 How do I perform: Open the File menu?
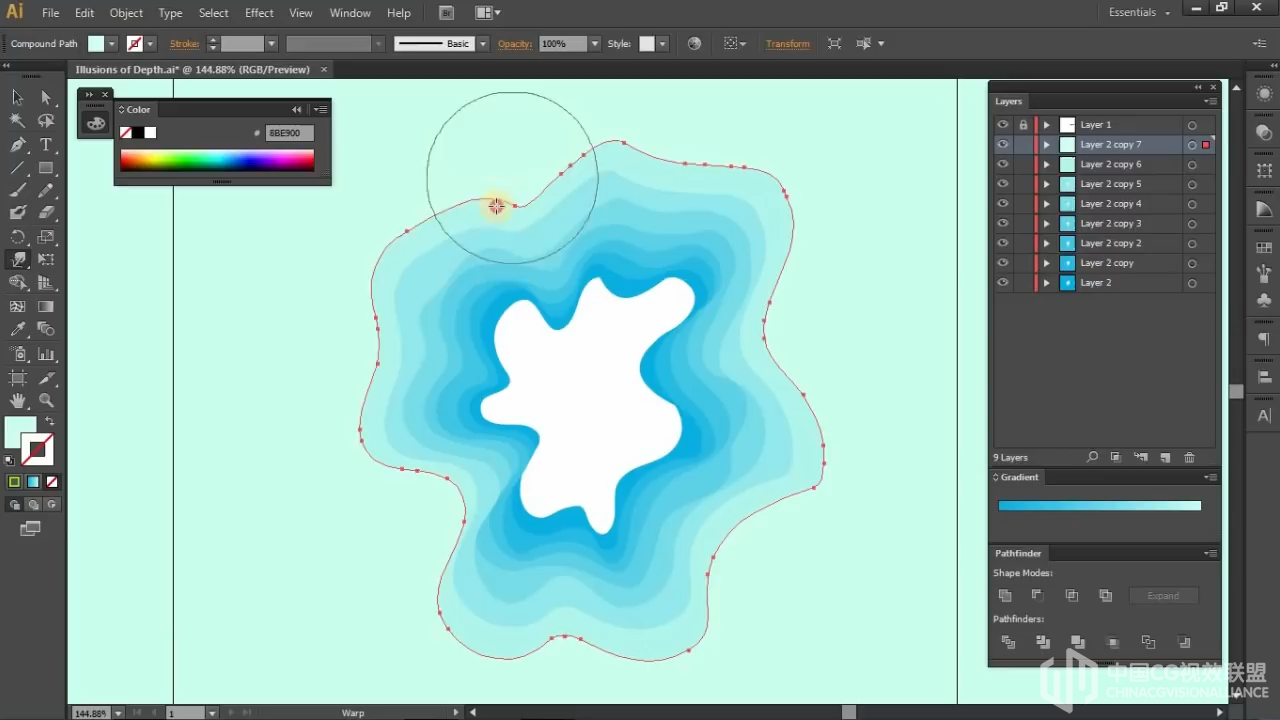pyautogui.click(x=51, y=13)
